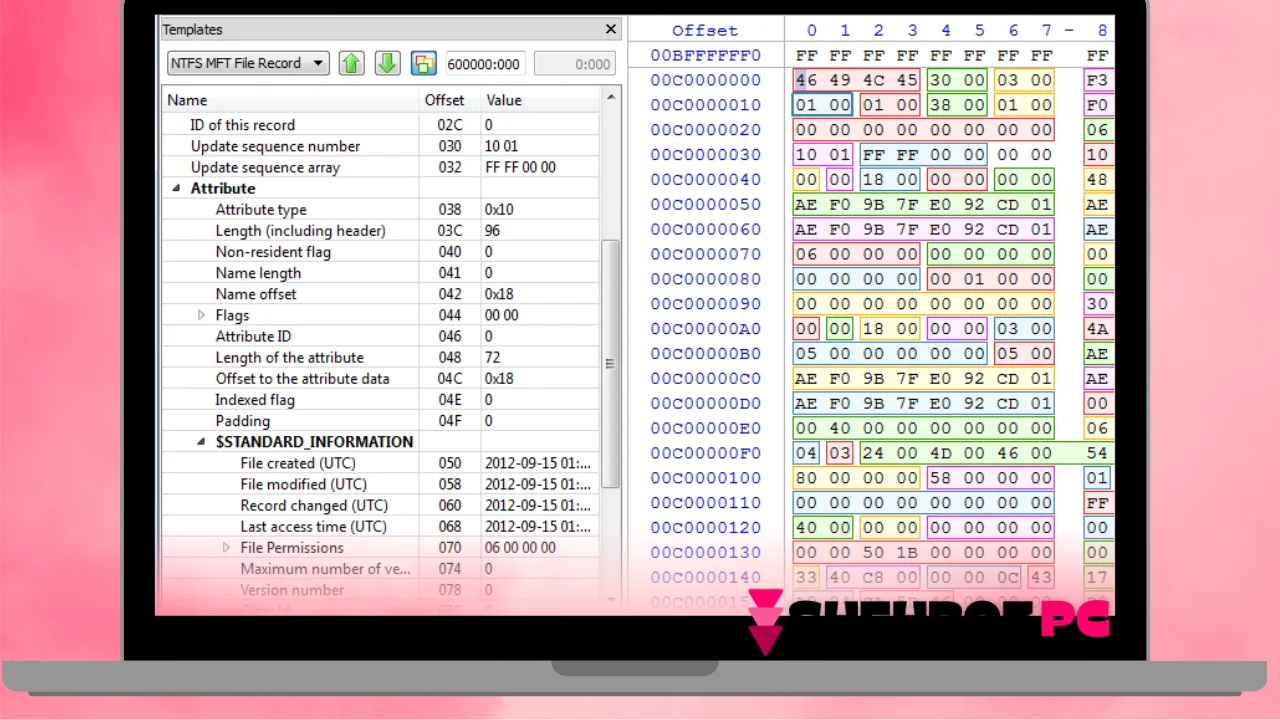Select the 'Attribute type' row
The height and width of the screenshot is (720, 1280).
tap(380, 210)
